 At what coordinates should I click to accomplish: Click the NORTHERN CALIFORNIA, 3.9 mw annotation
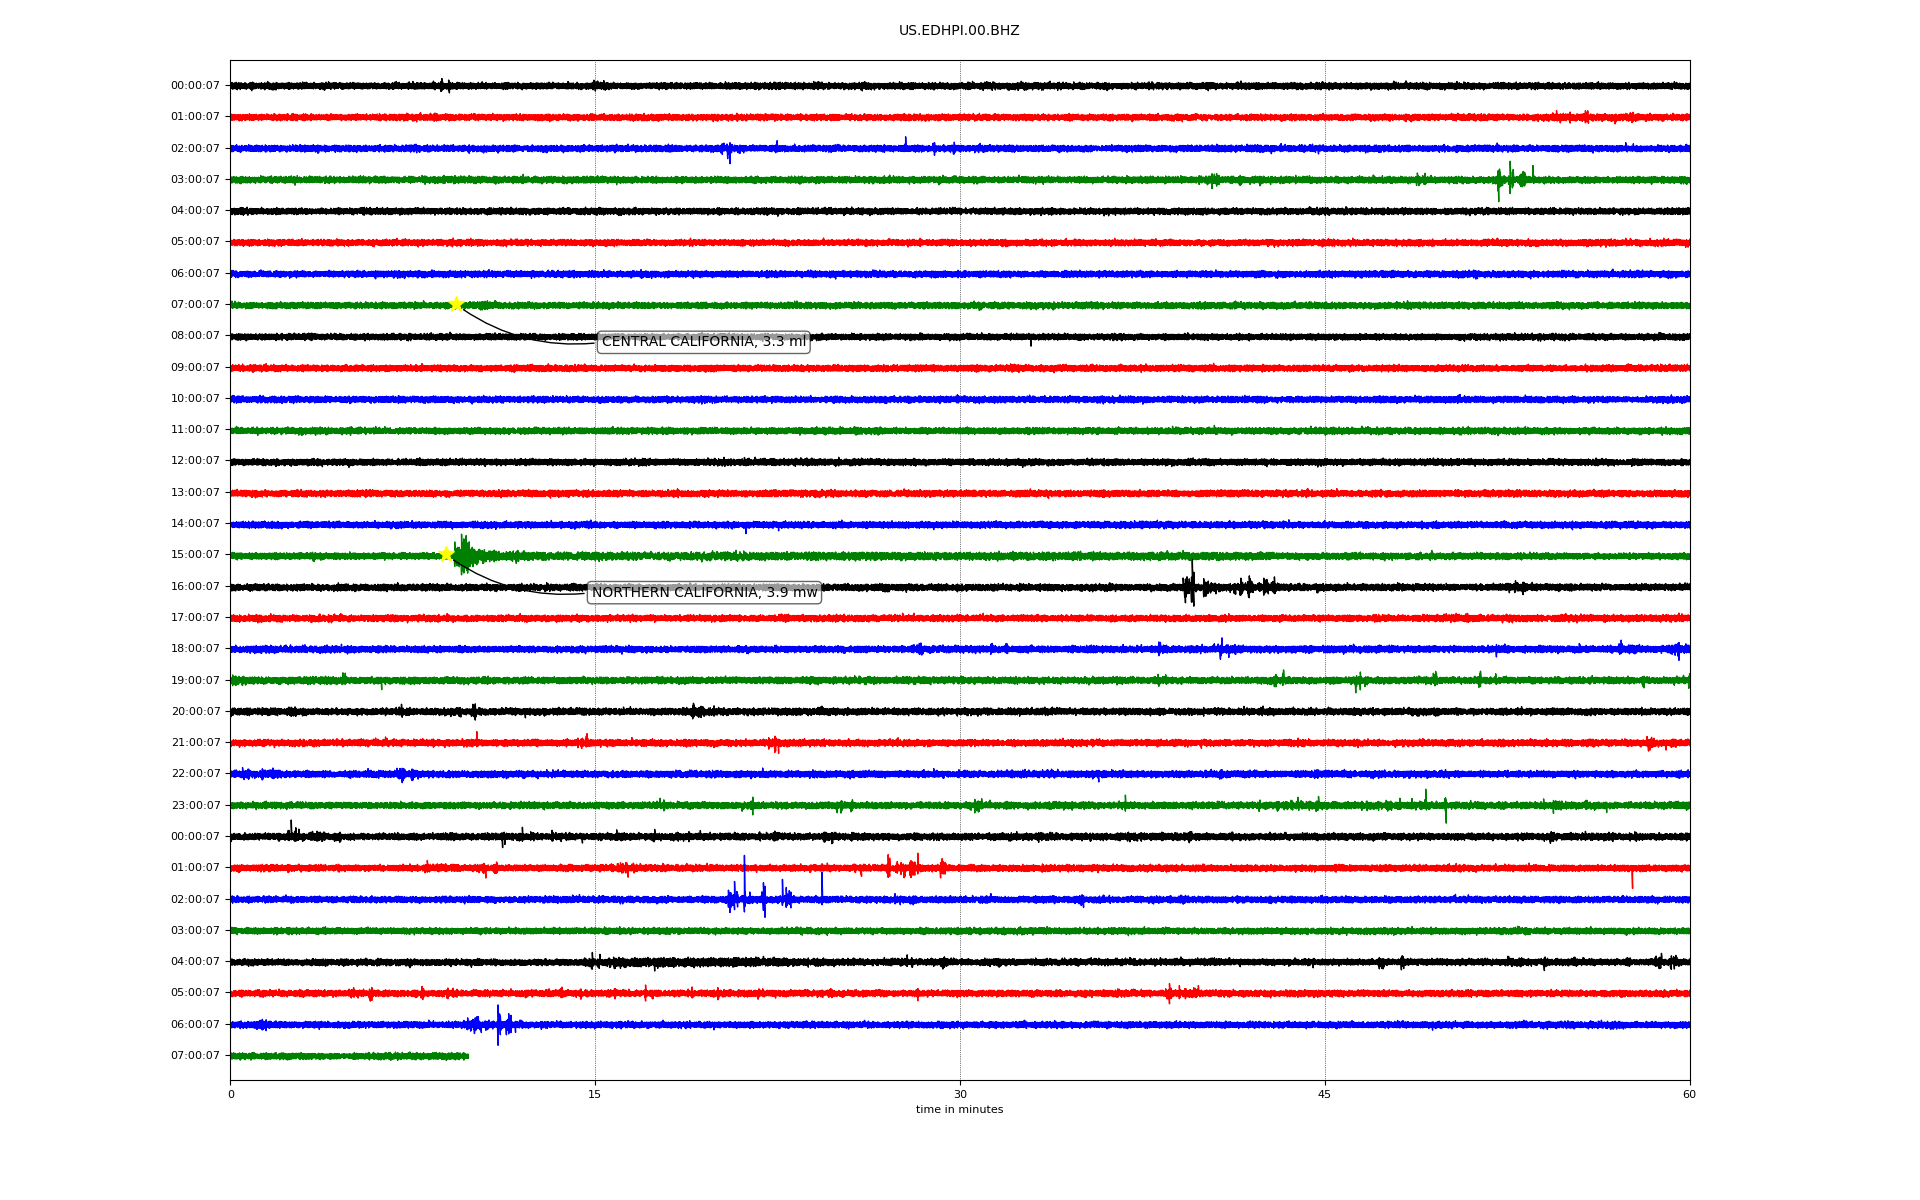704,593
